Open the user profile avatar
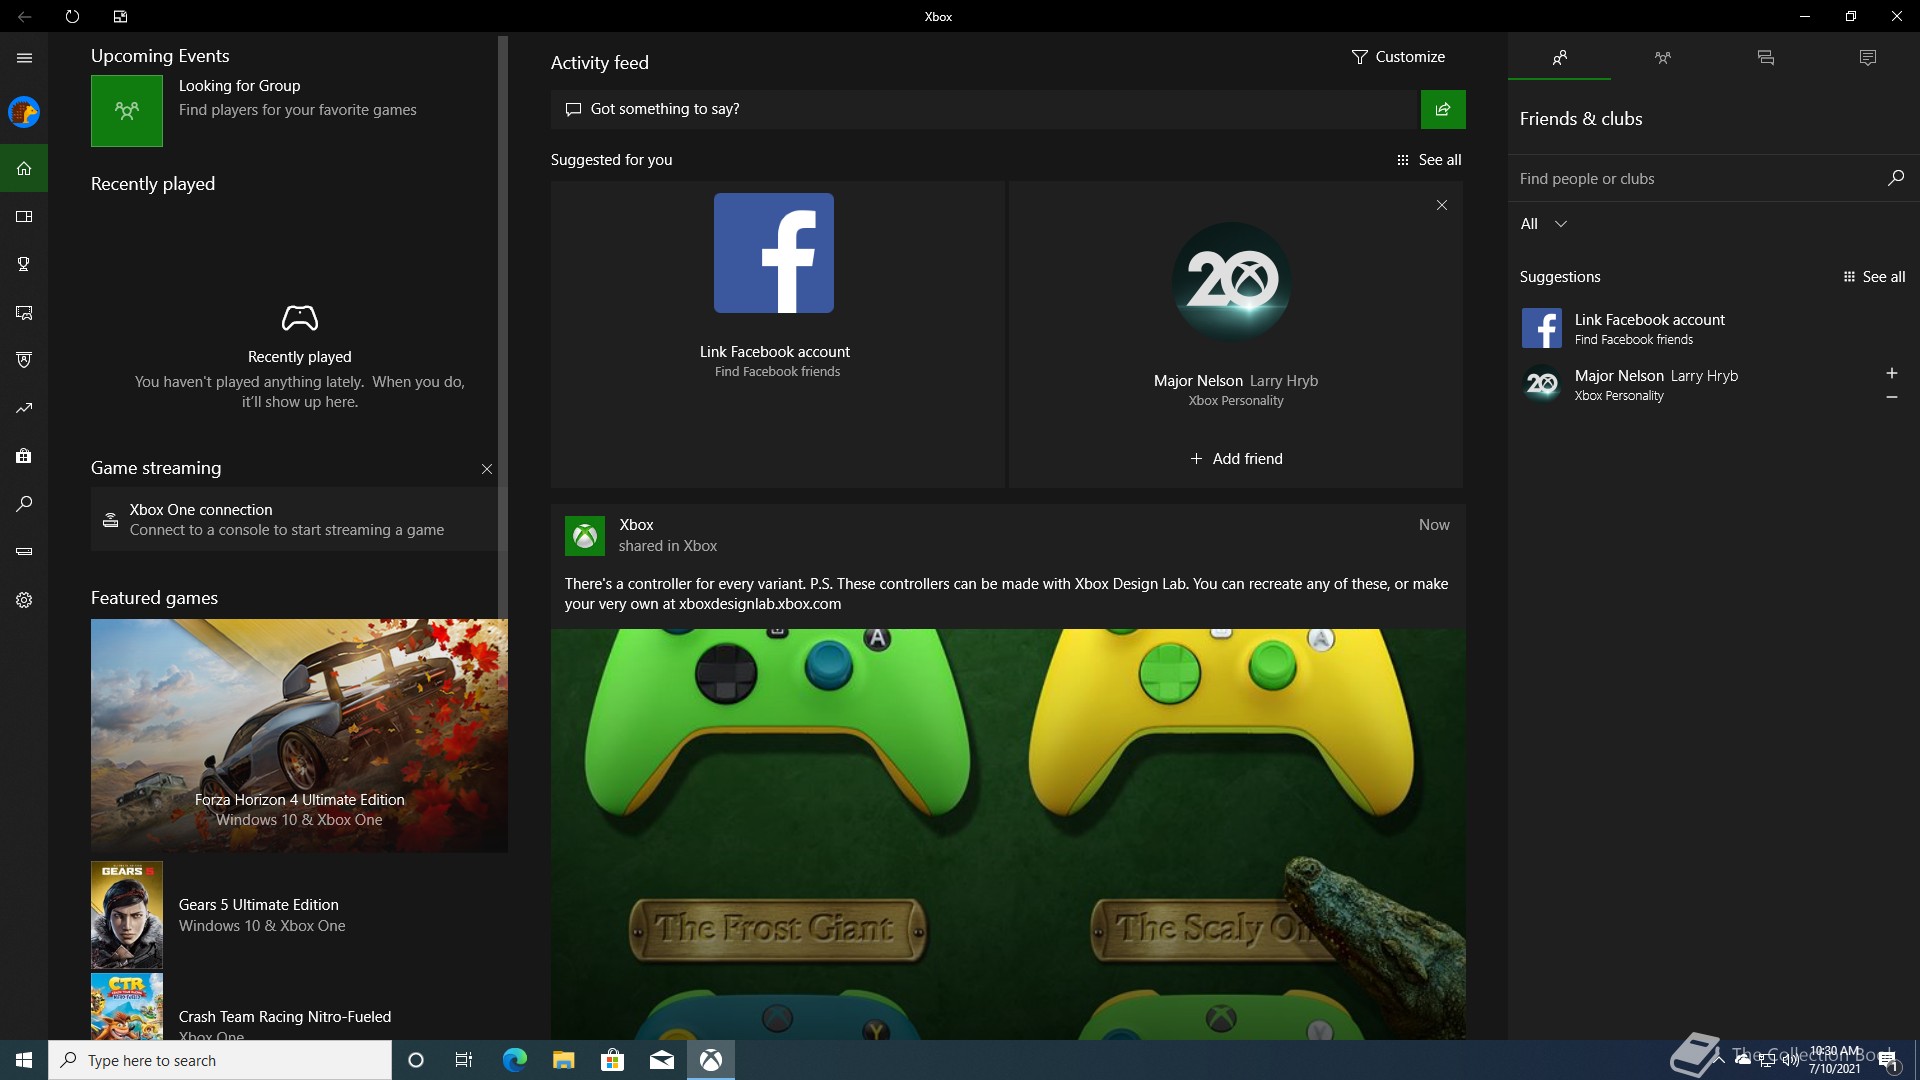This screenshot has height=1080, width=1920. (24, 112)
